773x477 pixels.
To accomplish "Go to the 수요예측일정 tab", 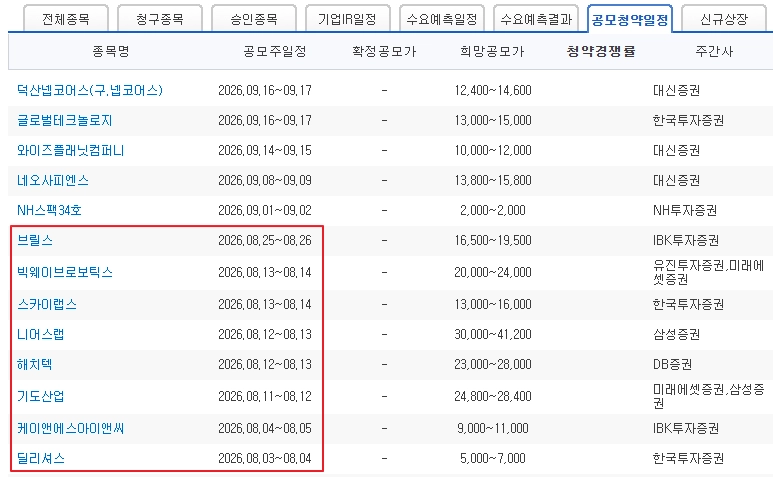I will click(442, 19).
